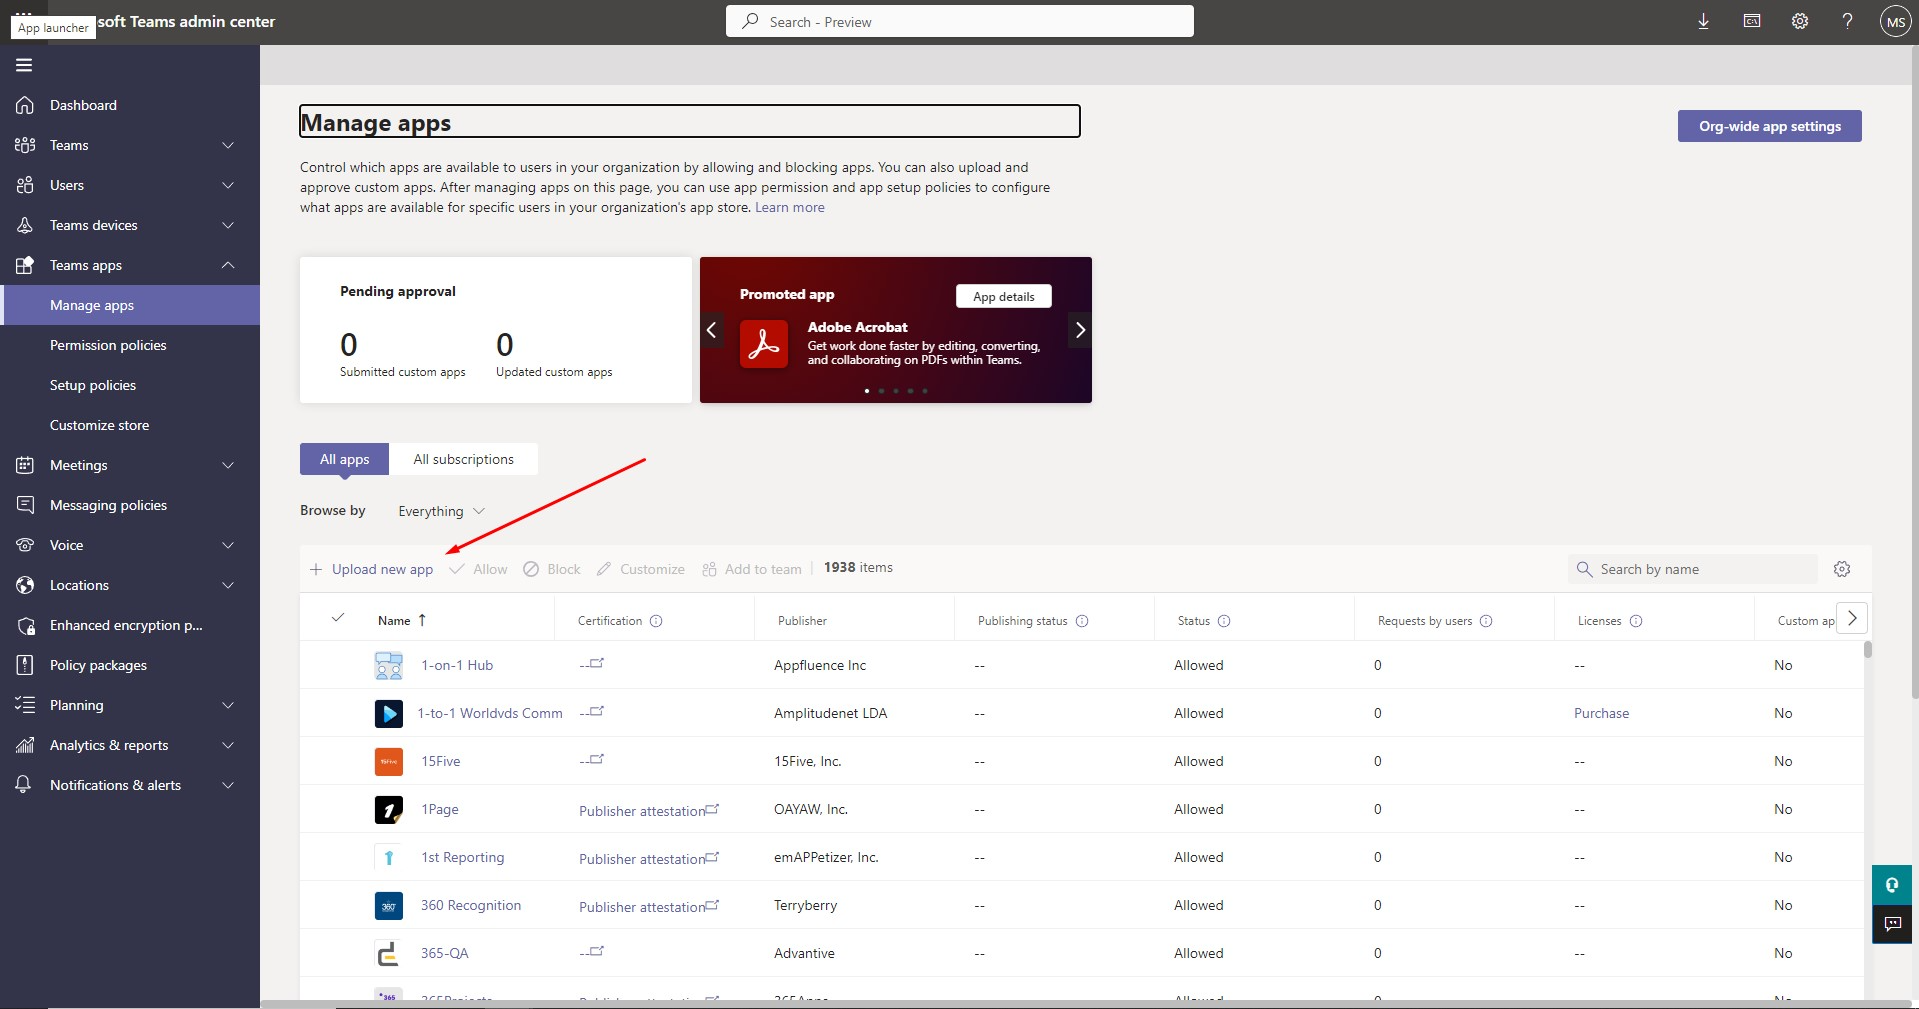The width and height of the screenshot is (1919, 1009).
Task: Open the MS account avatar
Action: [x=1895, y=21]
